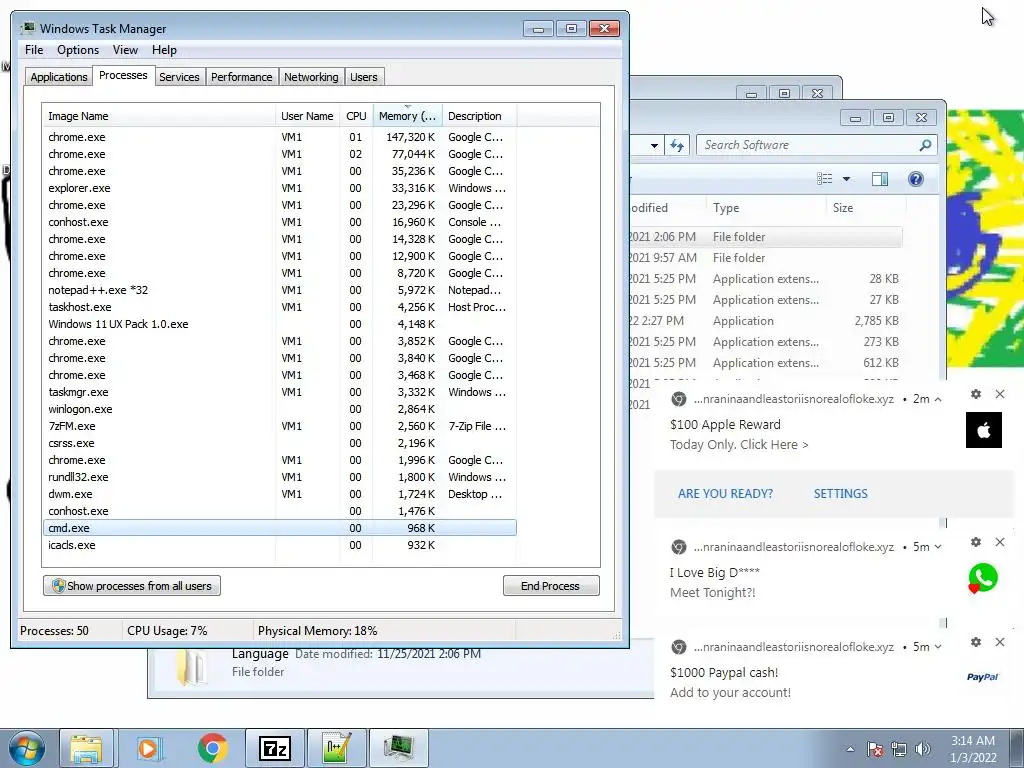Viewport: 1024px width, 768px height.
Task: Open settings gear on the Paypal cash notification
Action: (x=976, y=642)
